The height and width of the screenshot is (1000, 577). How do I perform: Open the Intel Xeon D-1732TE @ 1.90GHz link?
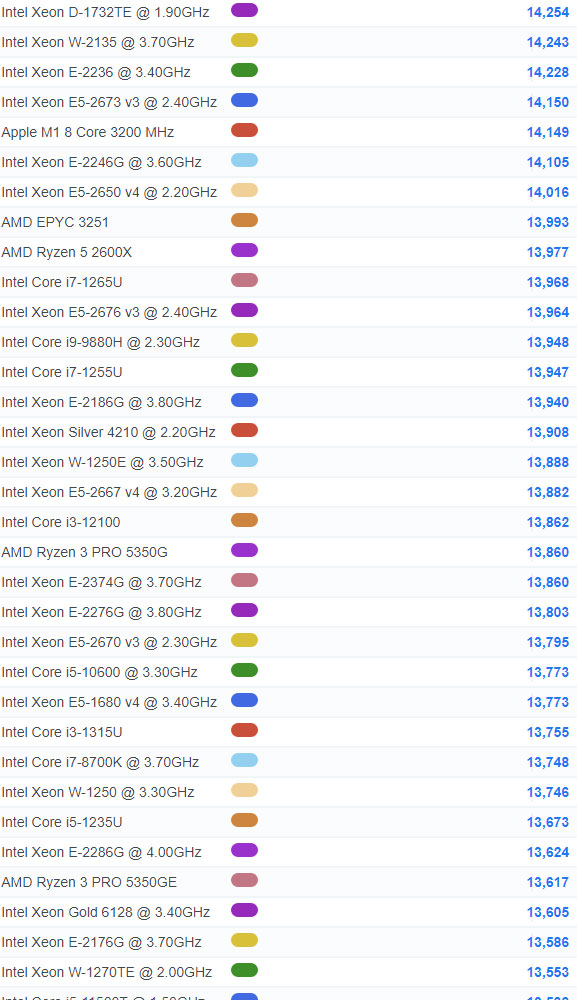pyautogui.click(x=105, y=12)
